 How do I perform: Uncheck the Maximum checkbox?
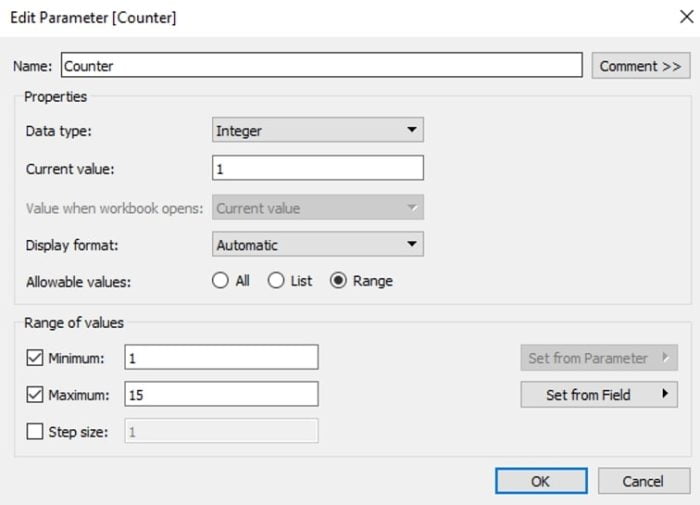tap(35, 395)
